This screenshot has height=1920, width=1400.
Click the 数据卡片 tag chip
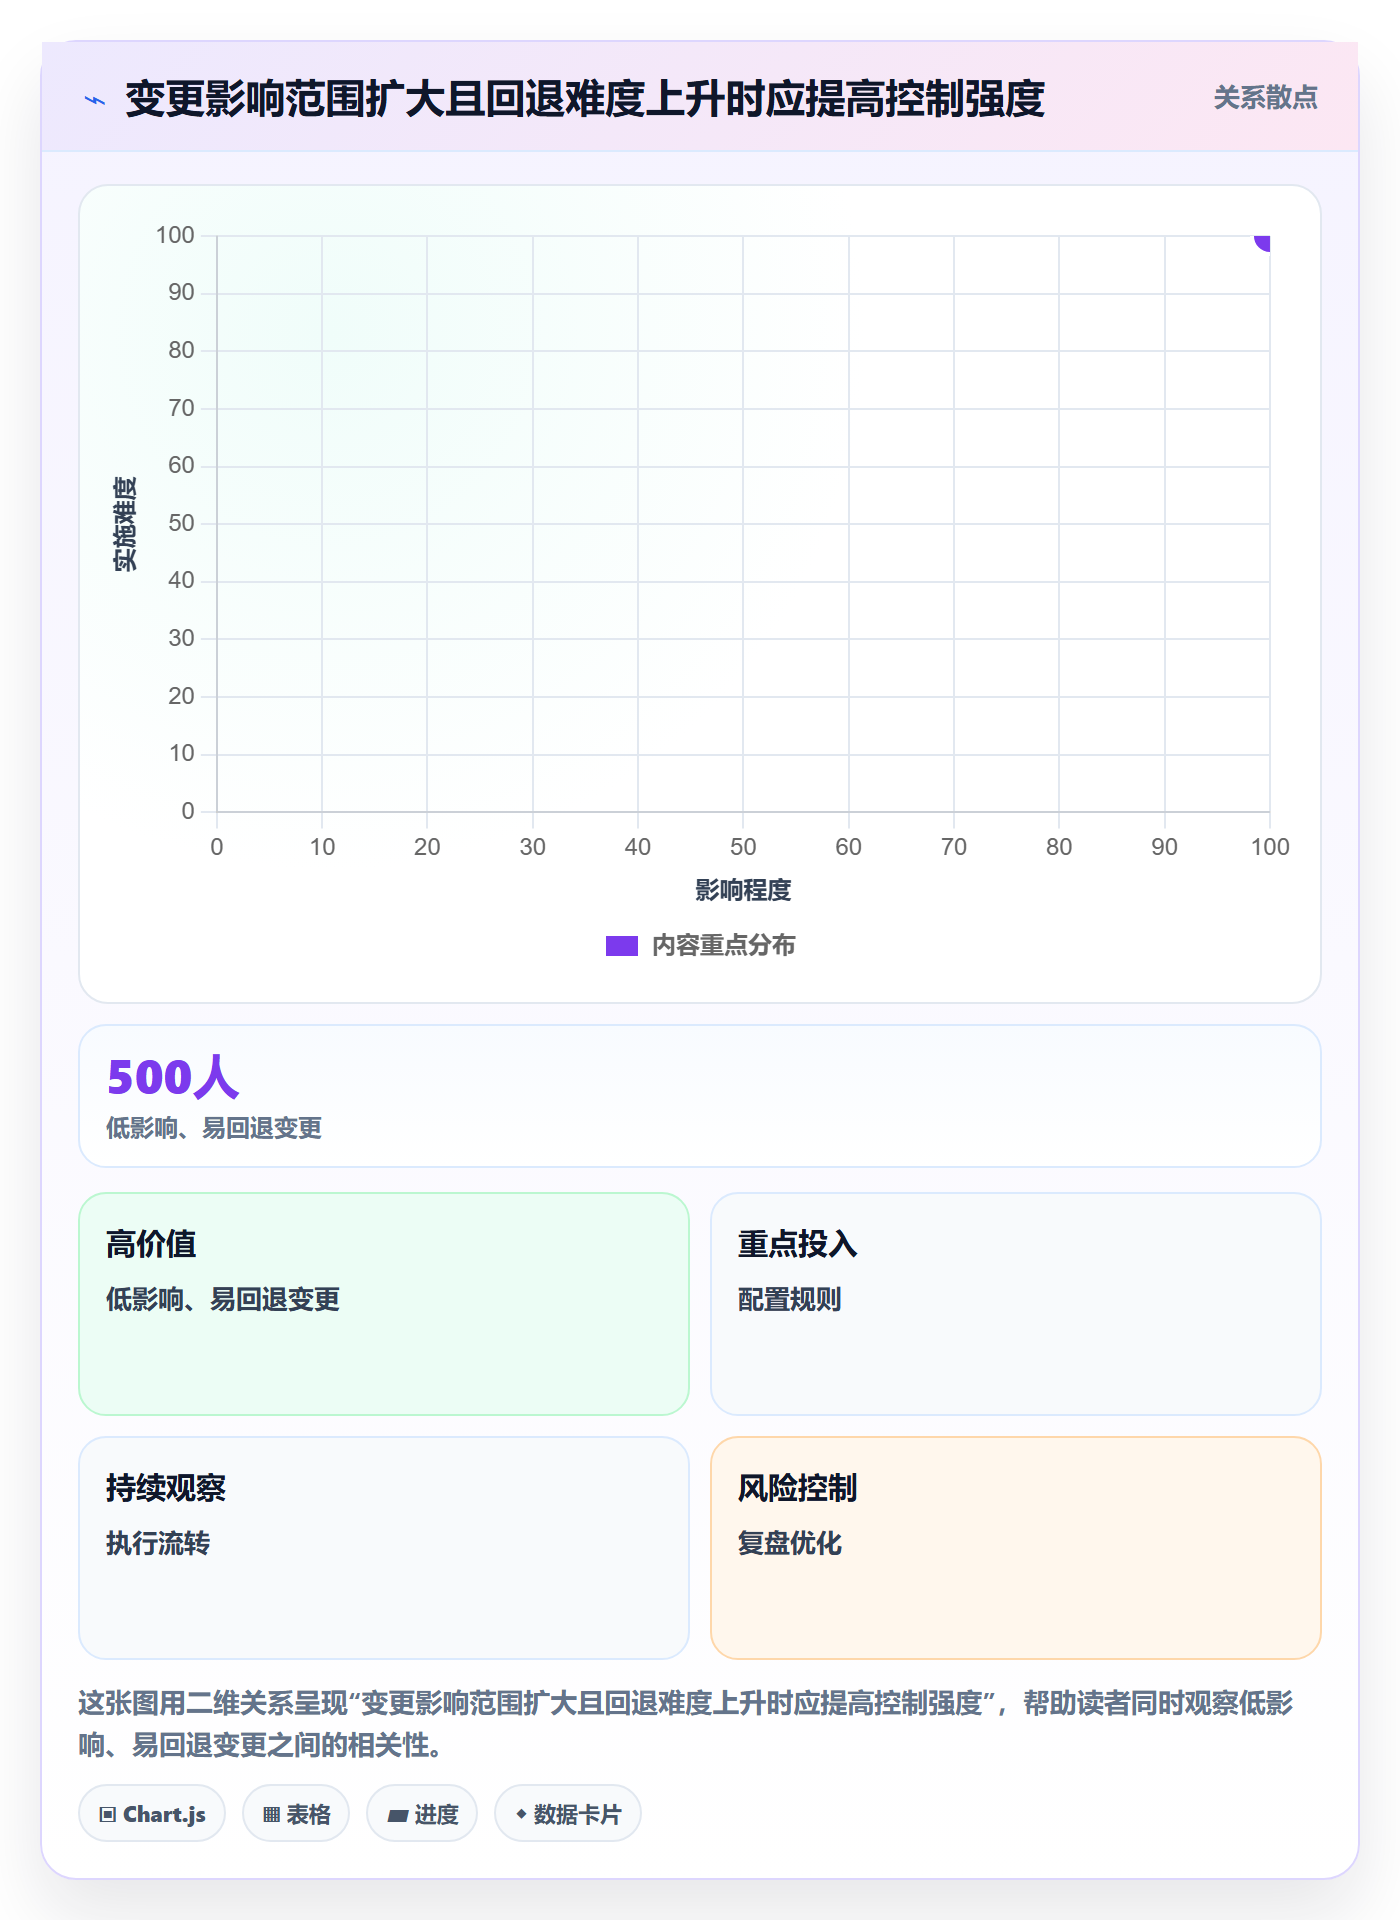[x=568, y=1814]
